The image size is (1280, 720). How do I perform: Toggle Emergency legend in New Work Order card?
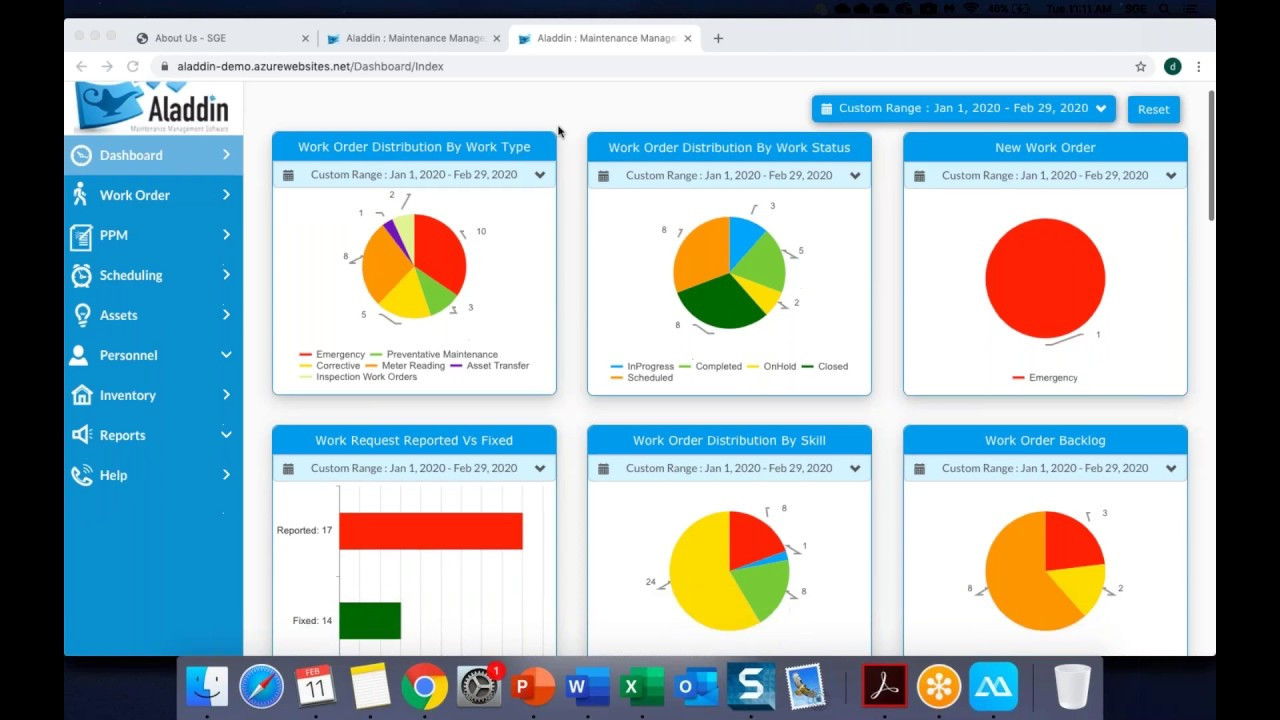(1045, 378)
